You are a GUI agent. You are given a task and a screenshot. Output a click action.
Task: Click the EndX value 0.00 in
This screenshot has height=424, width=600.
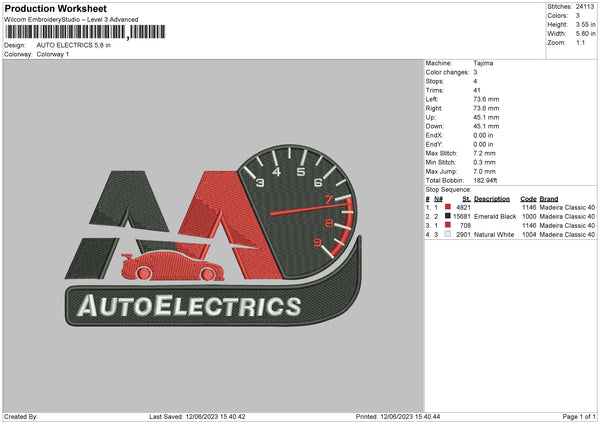[x=483, y=135]
